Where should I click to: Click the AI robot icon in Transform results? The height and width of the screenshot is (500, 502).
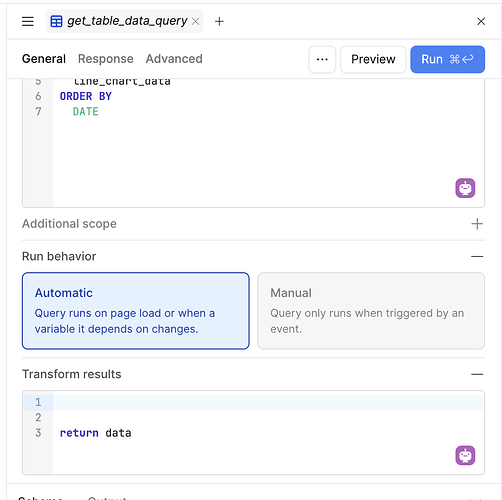465,455
